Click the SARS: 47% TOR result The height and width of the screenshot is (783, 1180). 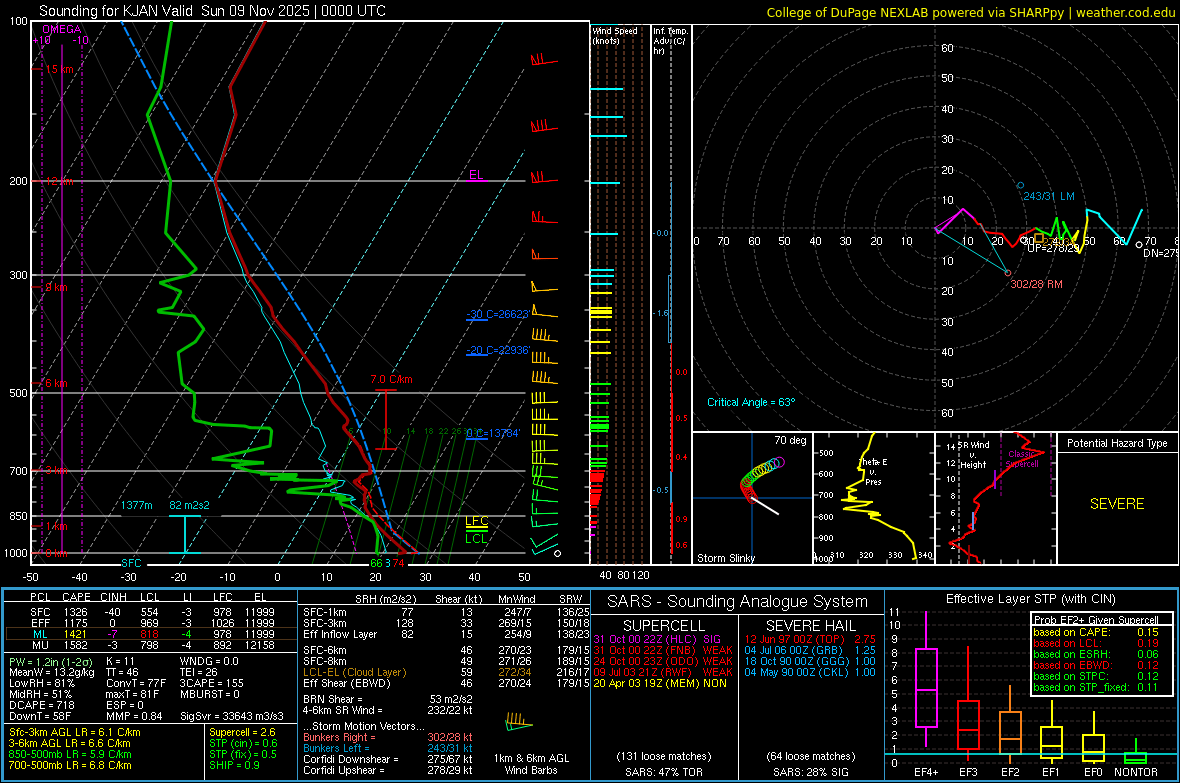click(663, 773)
